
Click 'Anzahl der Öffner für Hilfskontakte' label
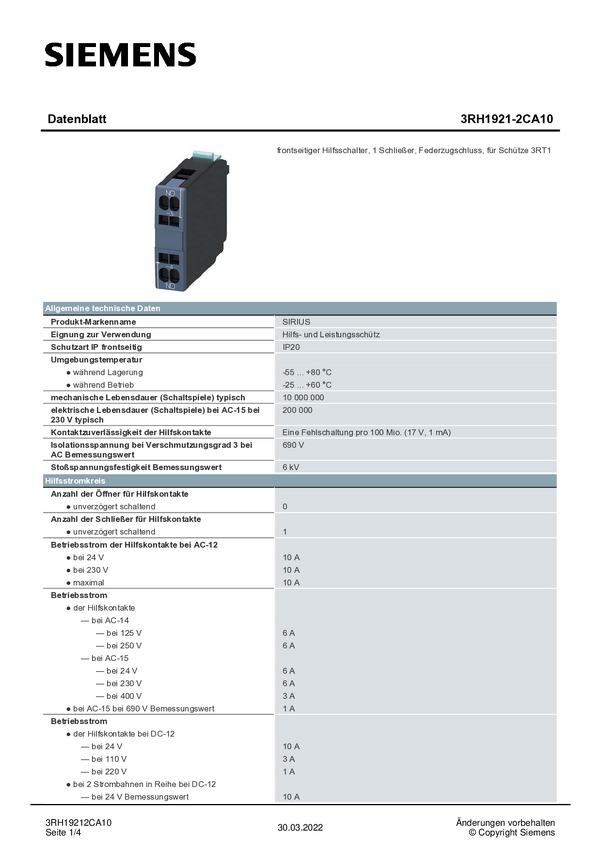(119, 494)
